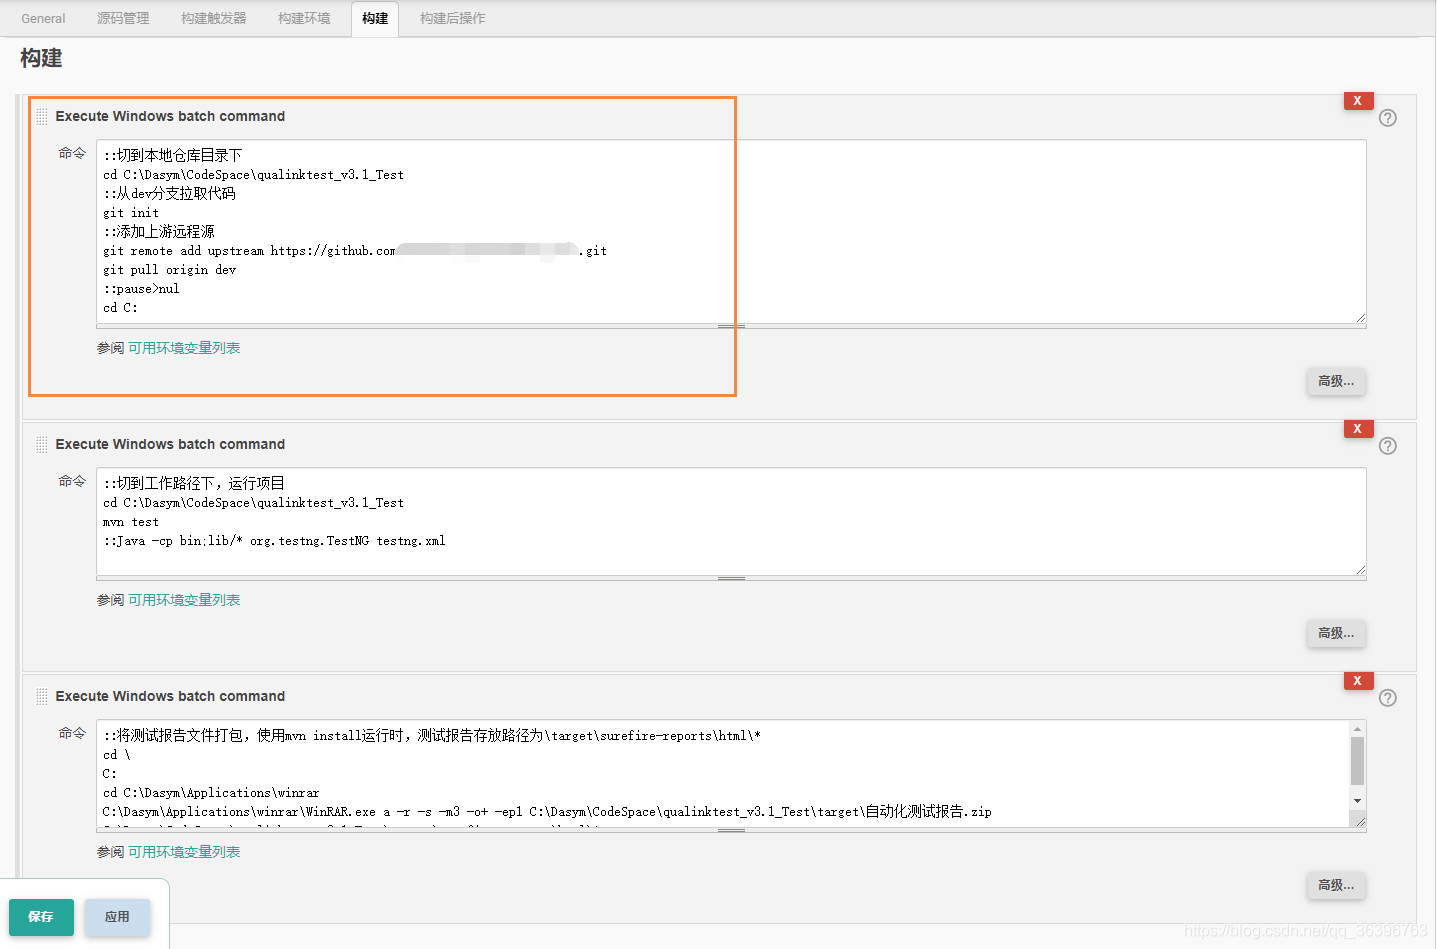Screen dimensions: 1437x949
Task: Go to the 构建后操作 tab
Action: tap(452, 18)
